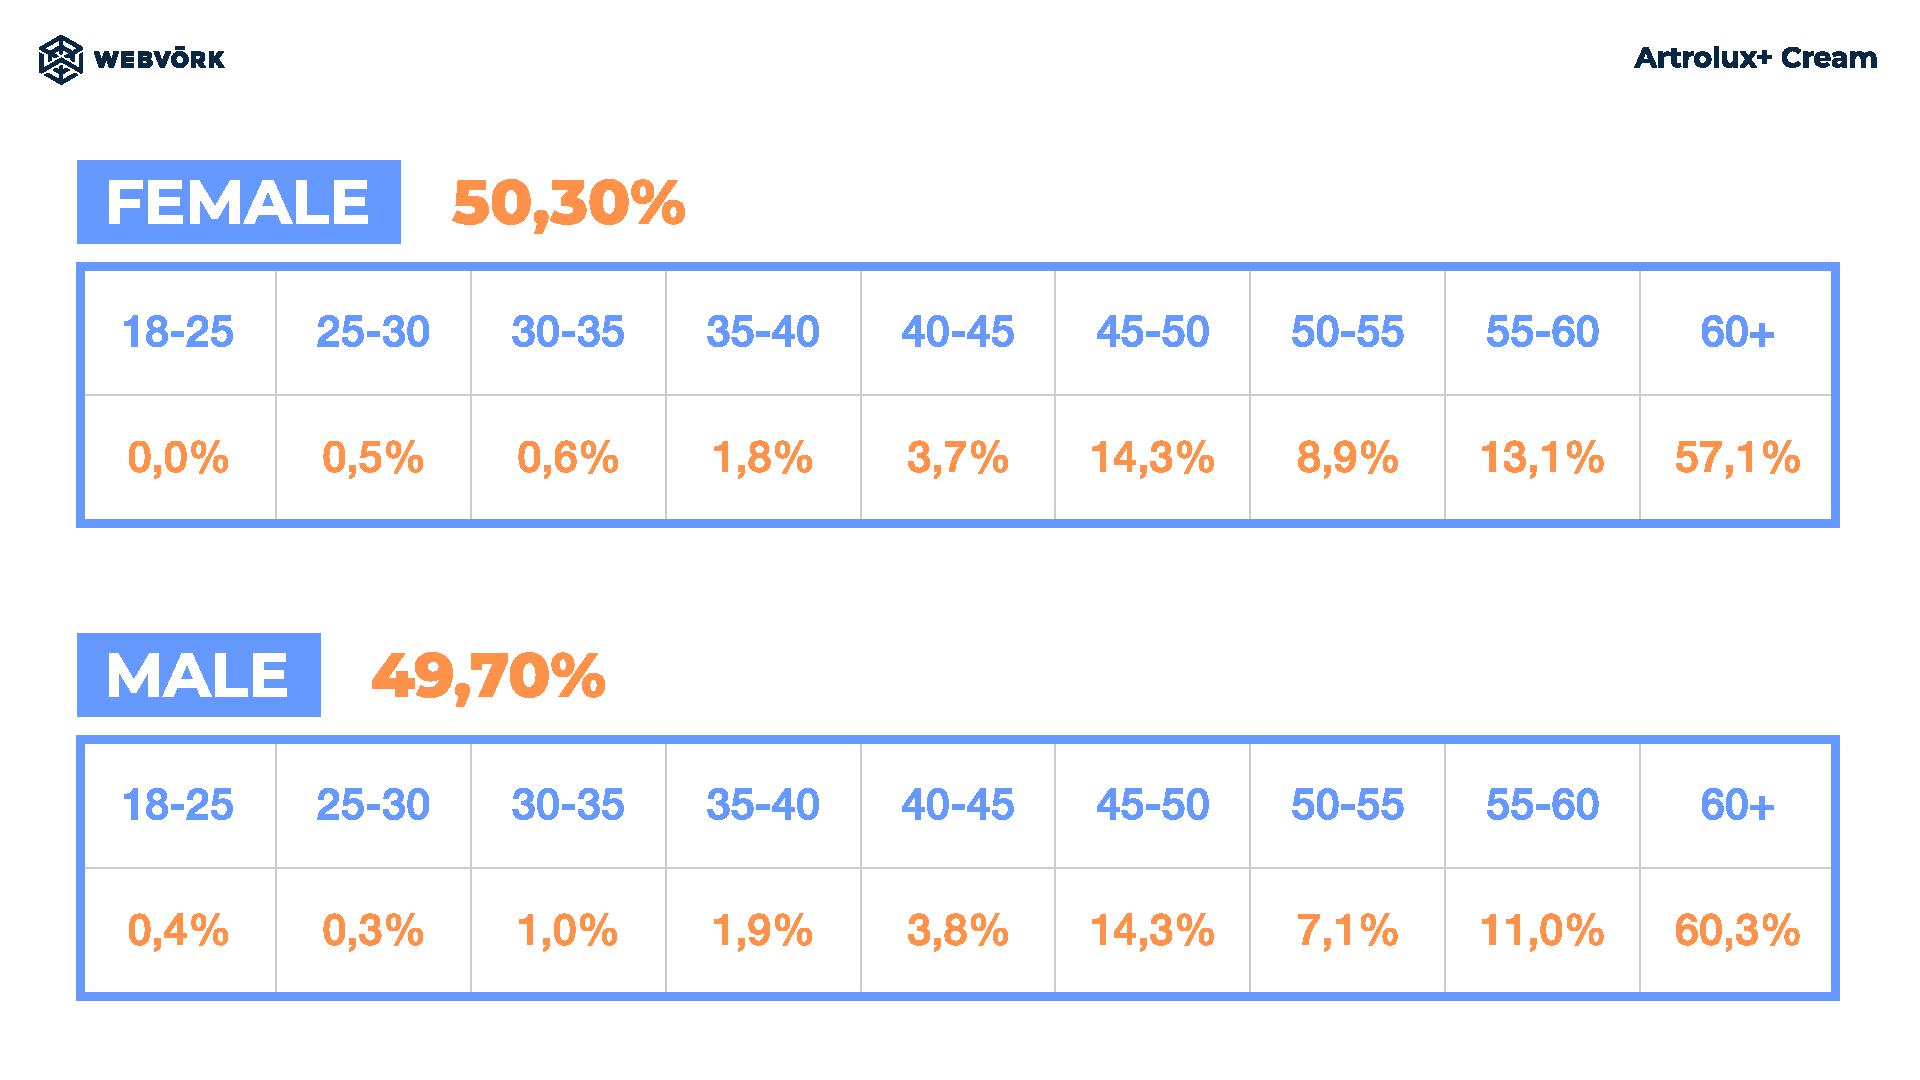
Task: Click the male 60,3% value cell
Action: (1736, 931)
